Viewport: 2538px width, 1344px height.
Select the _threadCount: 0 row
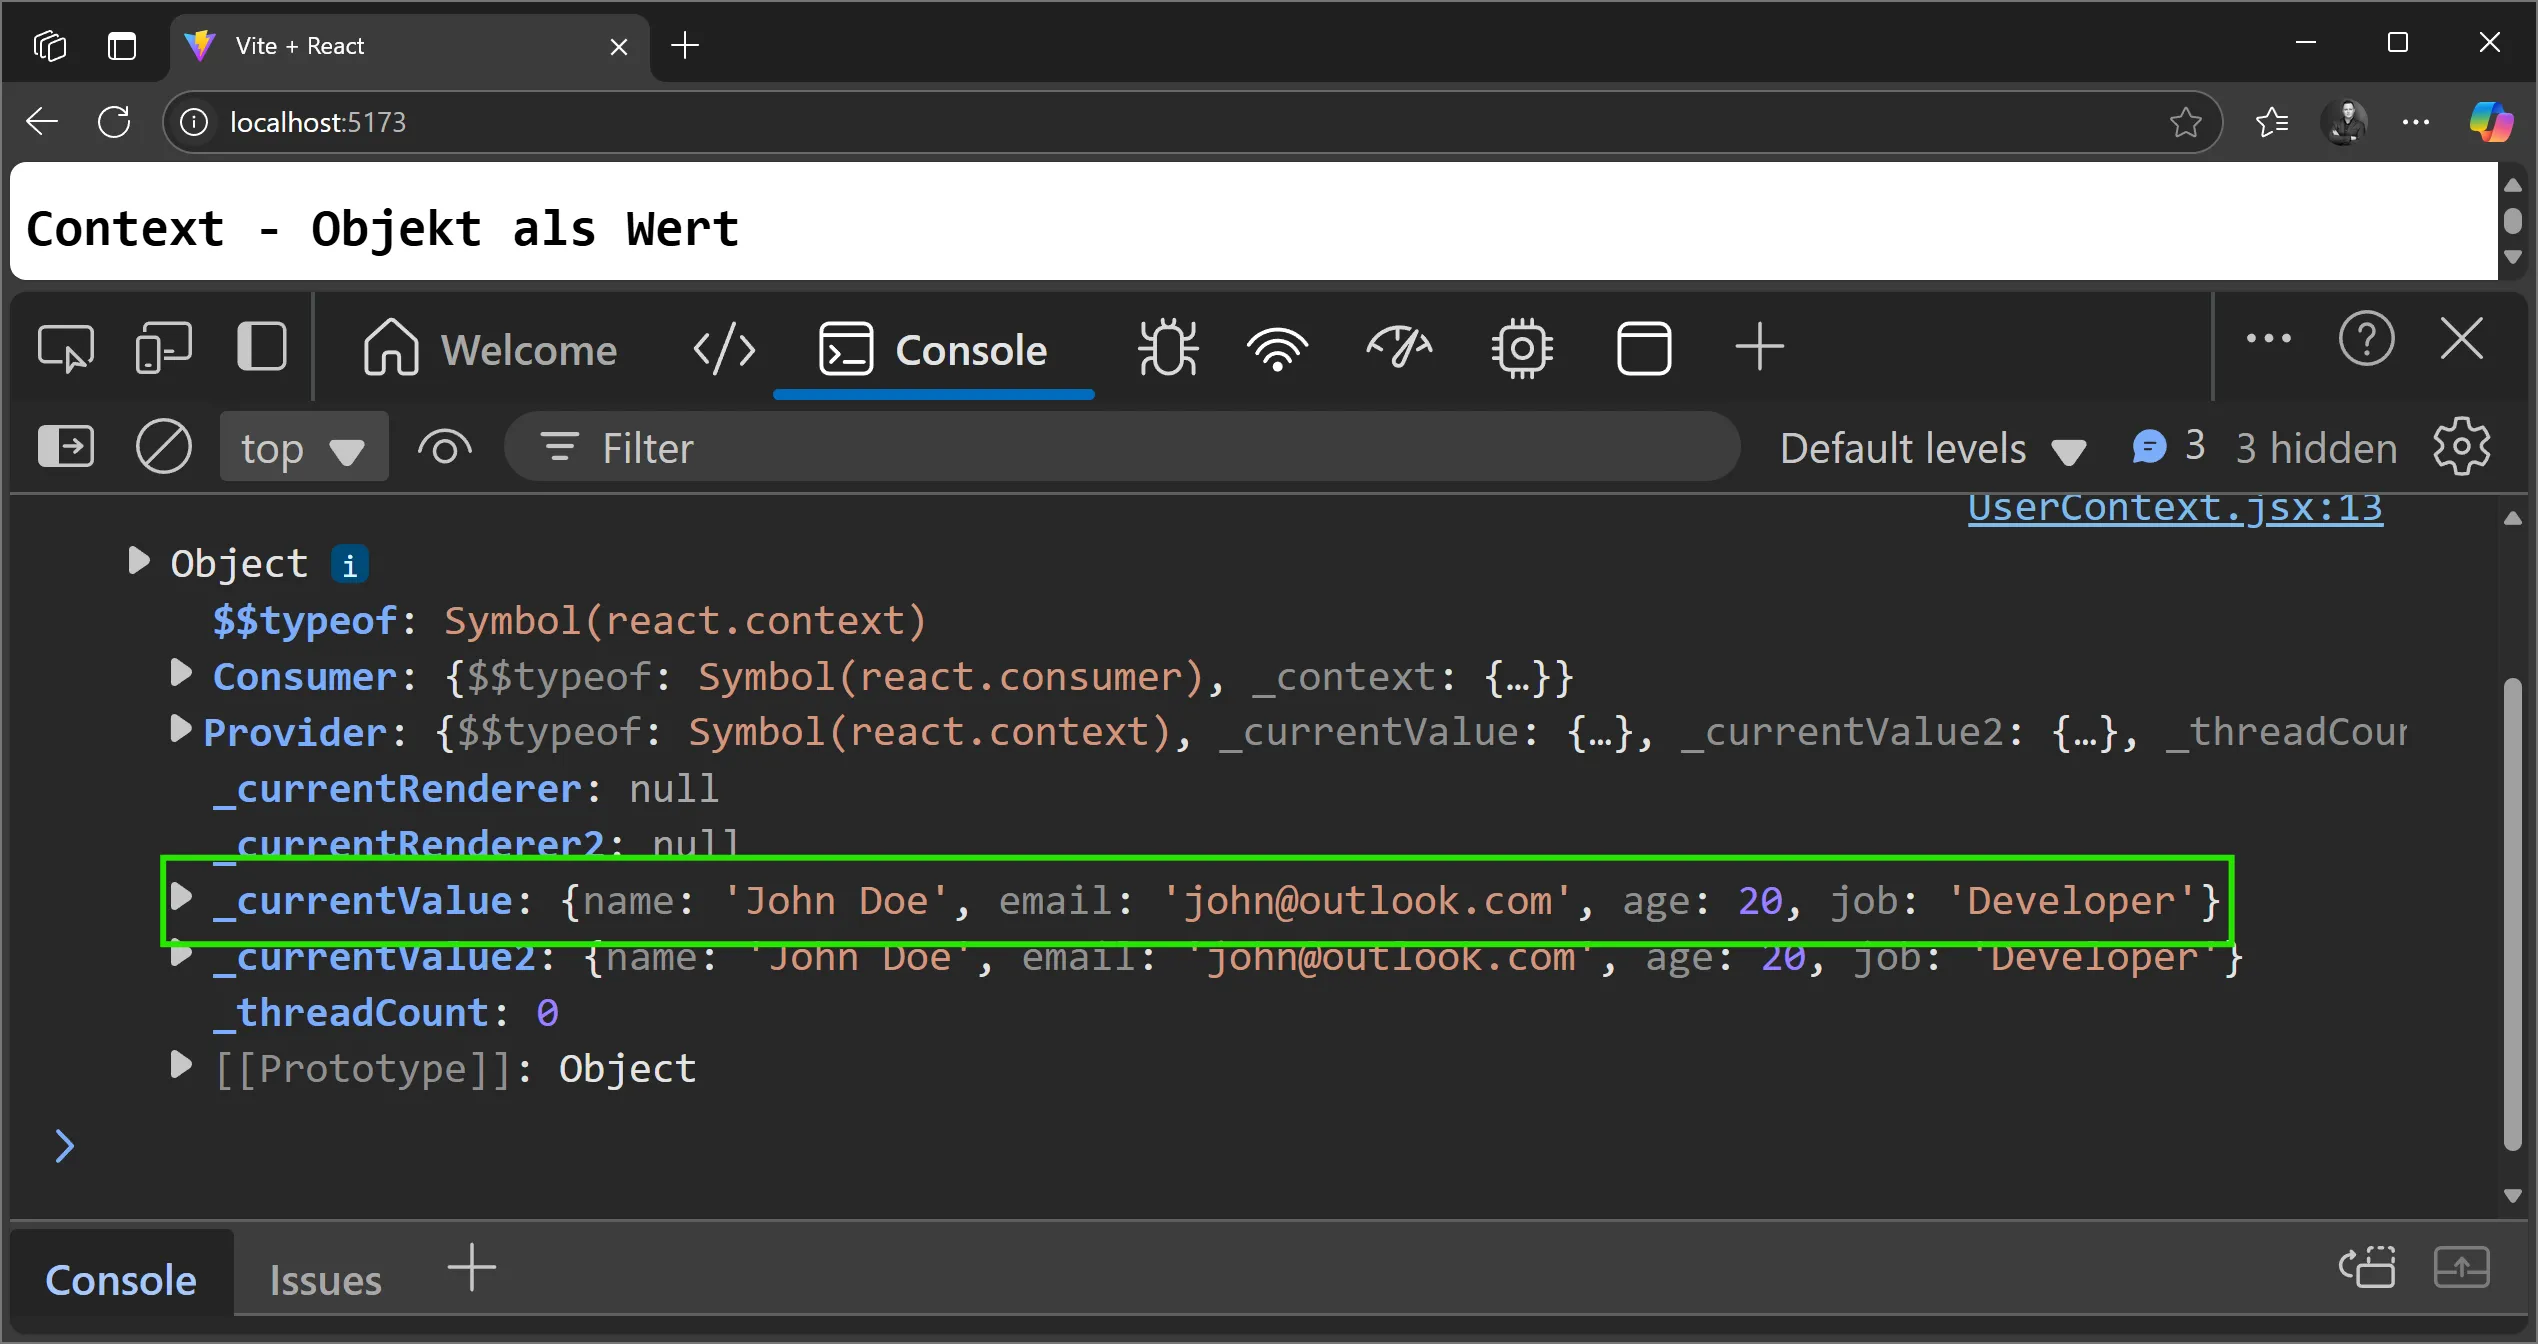386,1013
